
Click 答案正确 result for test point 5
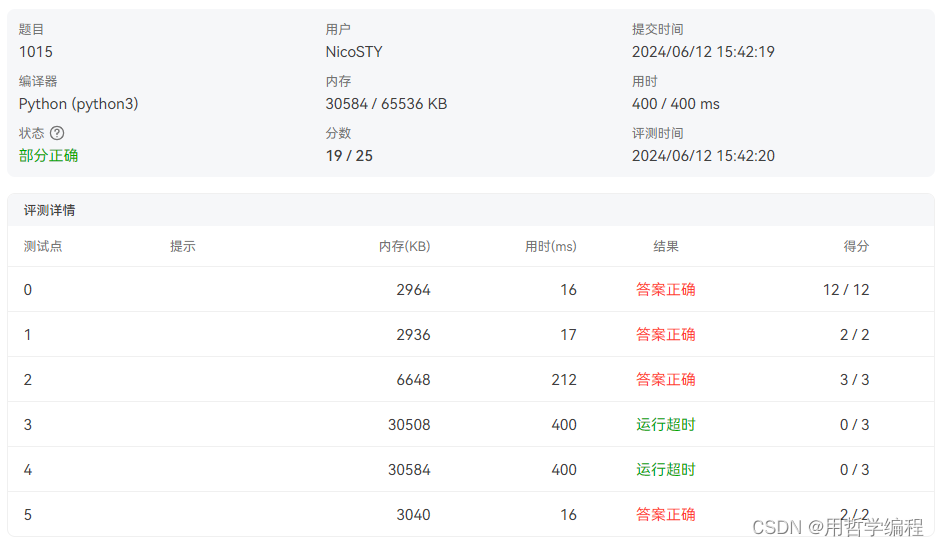point(666,514)
